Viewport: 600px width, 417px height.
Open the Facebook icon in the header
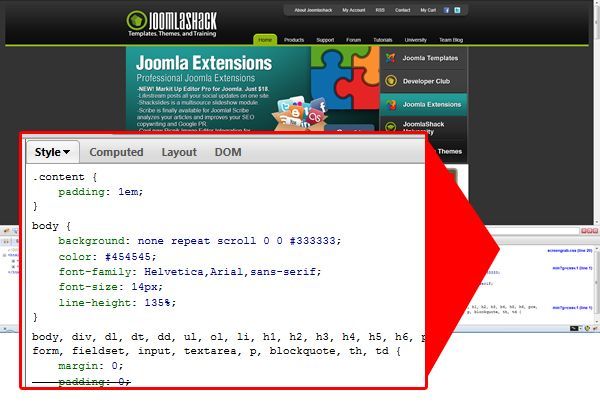pyautogui.click(x=446, y=10)
